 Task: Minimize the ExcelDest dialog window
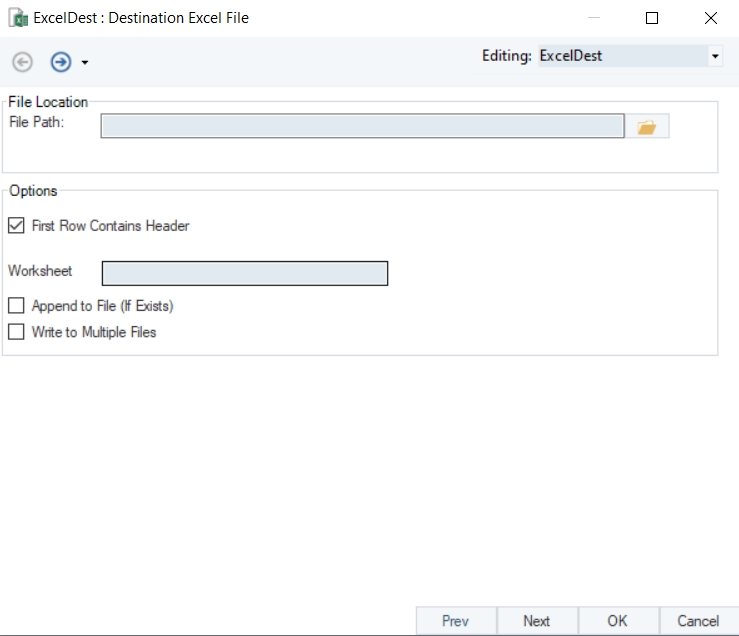pos(594,18)
